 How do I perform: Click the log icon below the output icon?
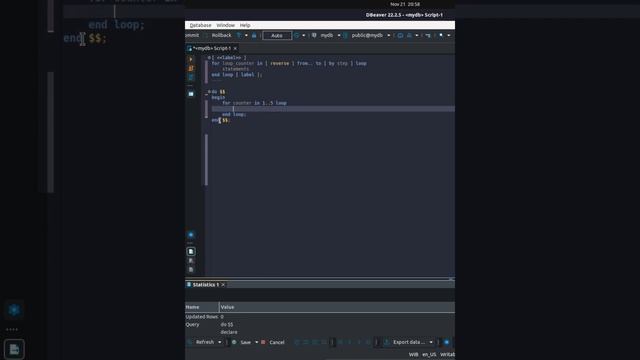(191, 260)
